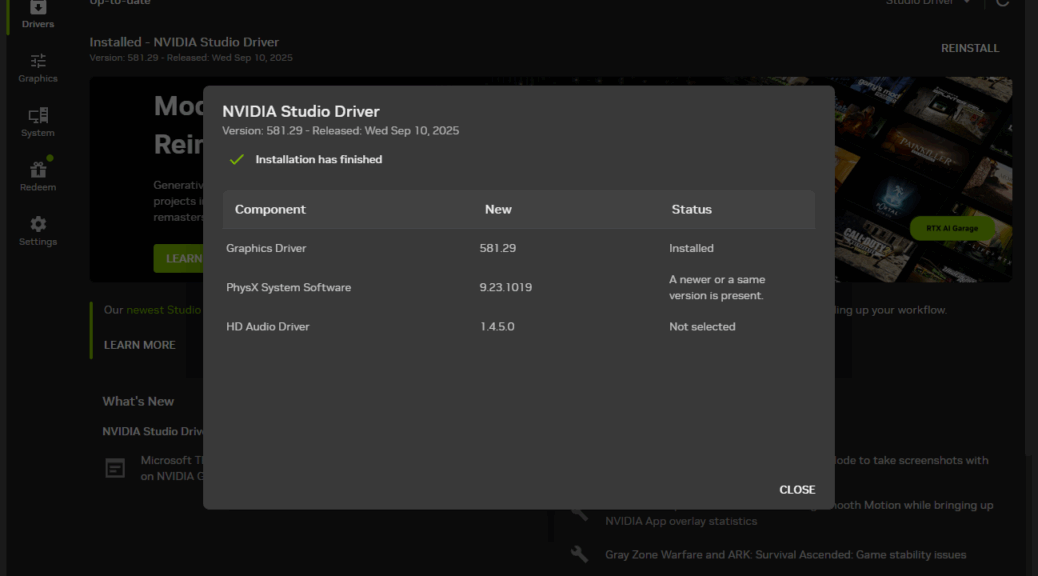Close the installation finished dialog
This screenshot has height=576, width=1038.
797,490
